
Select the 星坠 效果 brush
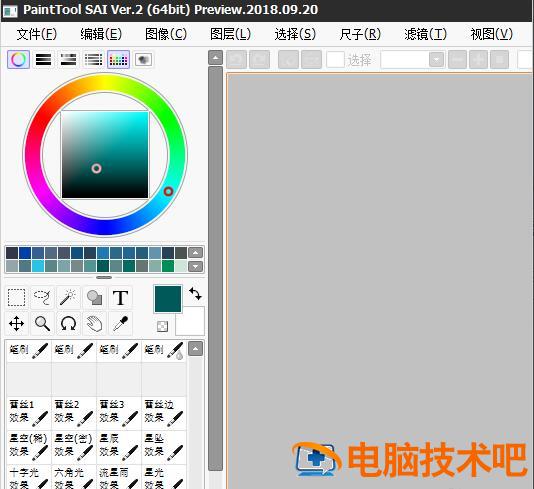[x=164, y=447]
